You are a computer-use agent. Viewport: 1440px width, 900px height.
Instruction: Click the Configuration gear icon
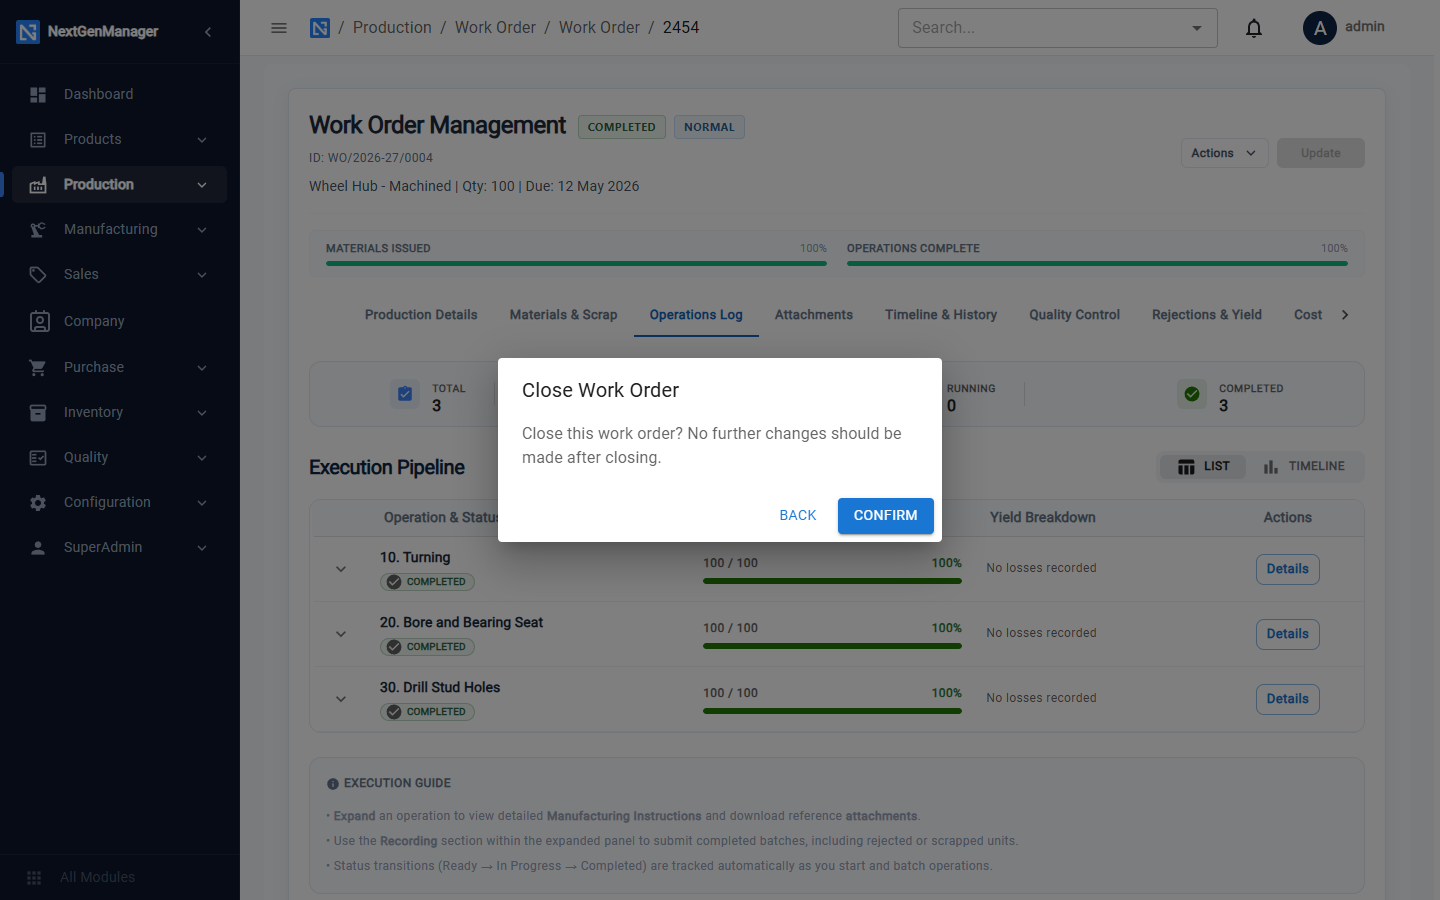[x=38, y=503]
